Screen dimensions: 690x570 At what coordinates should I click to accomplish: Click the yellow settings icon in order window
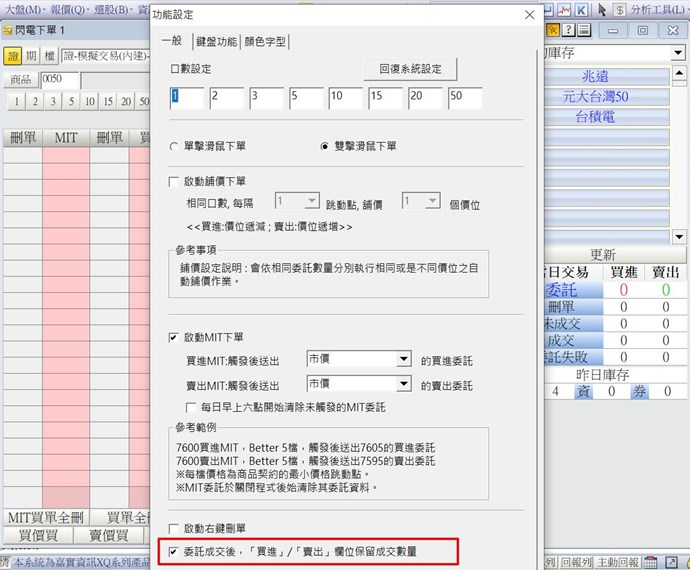[x=553, y=30]
